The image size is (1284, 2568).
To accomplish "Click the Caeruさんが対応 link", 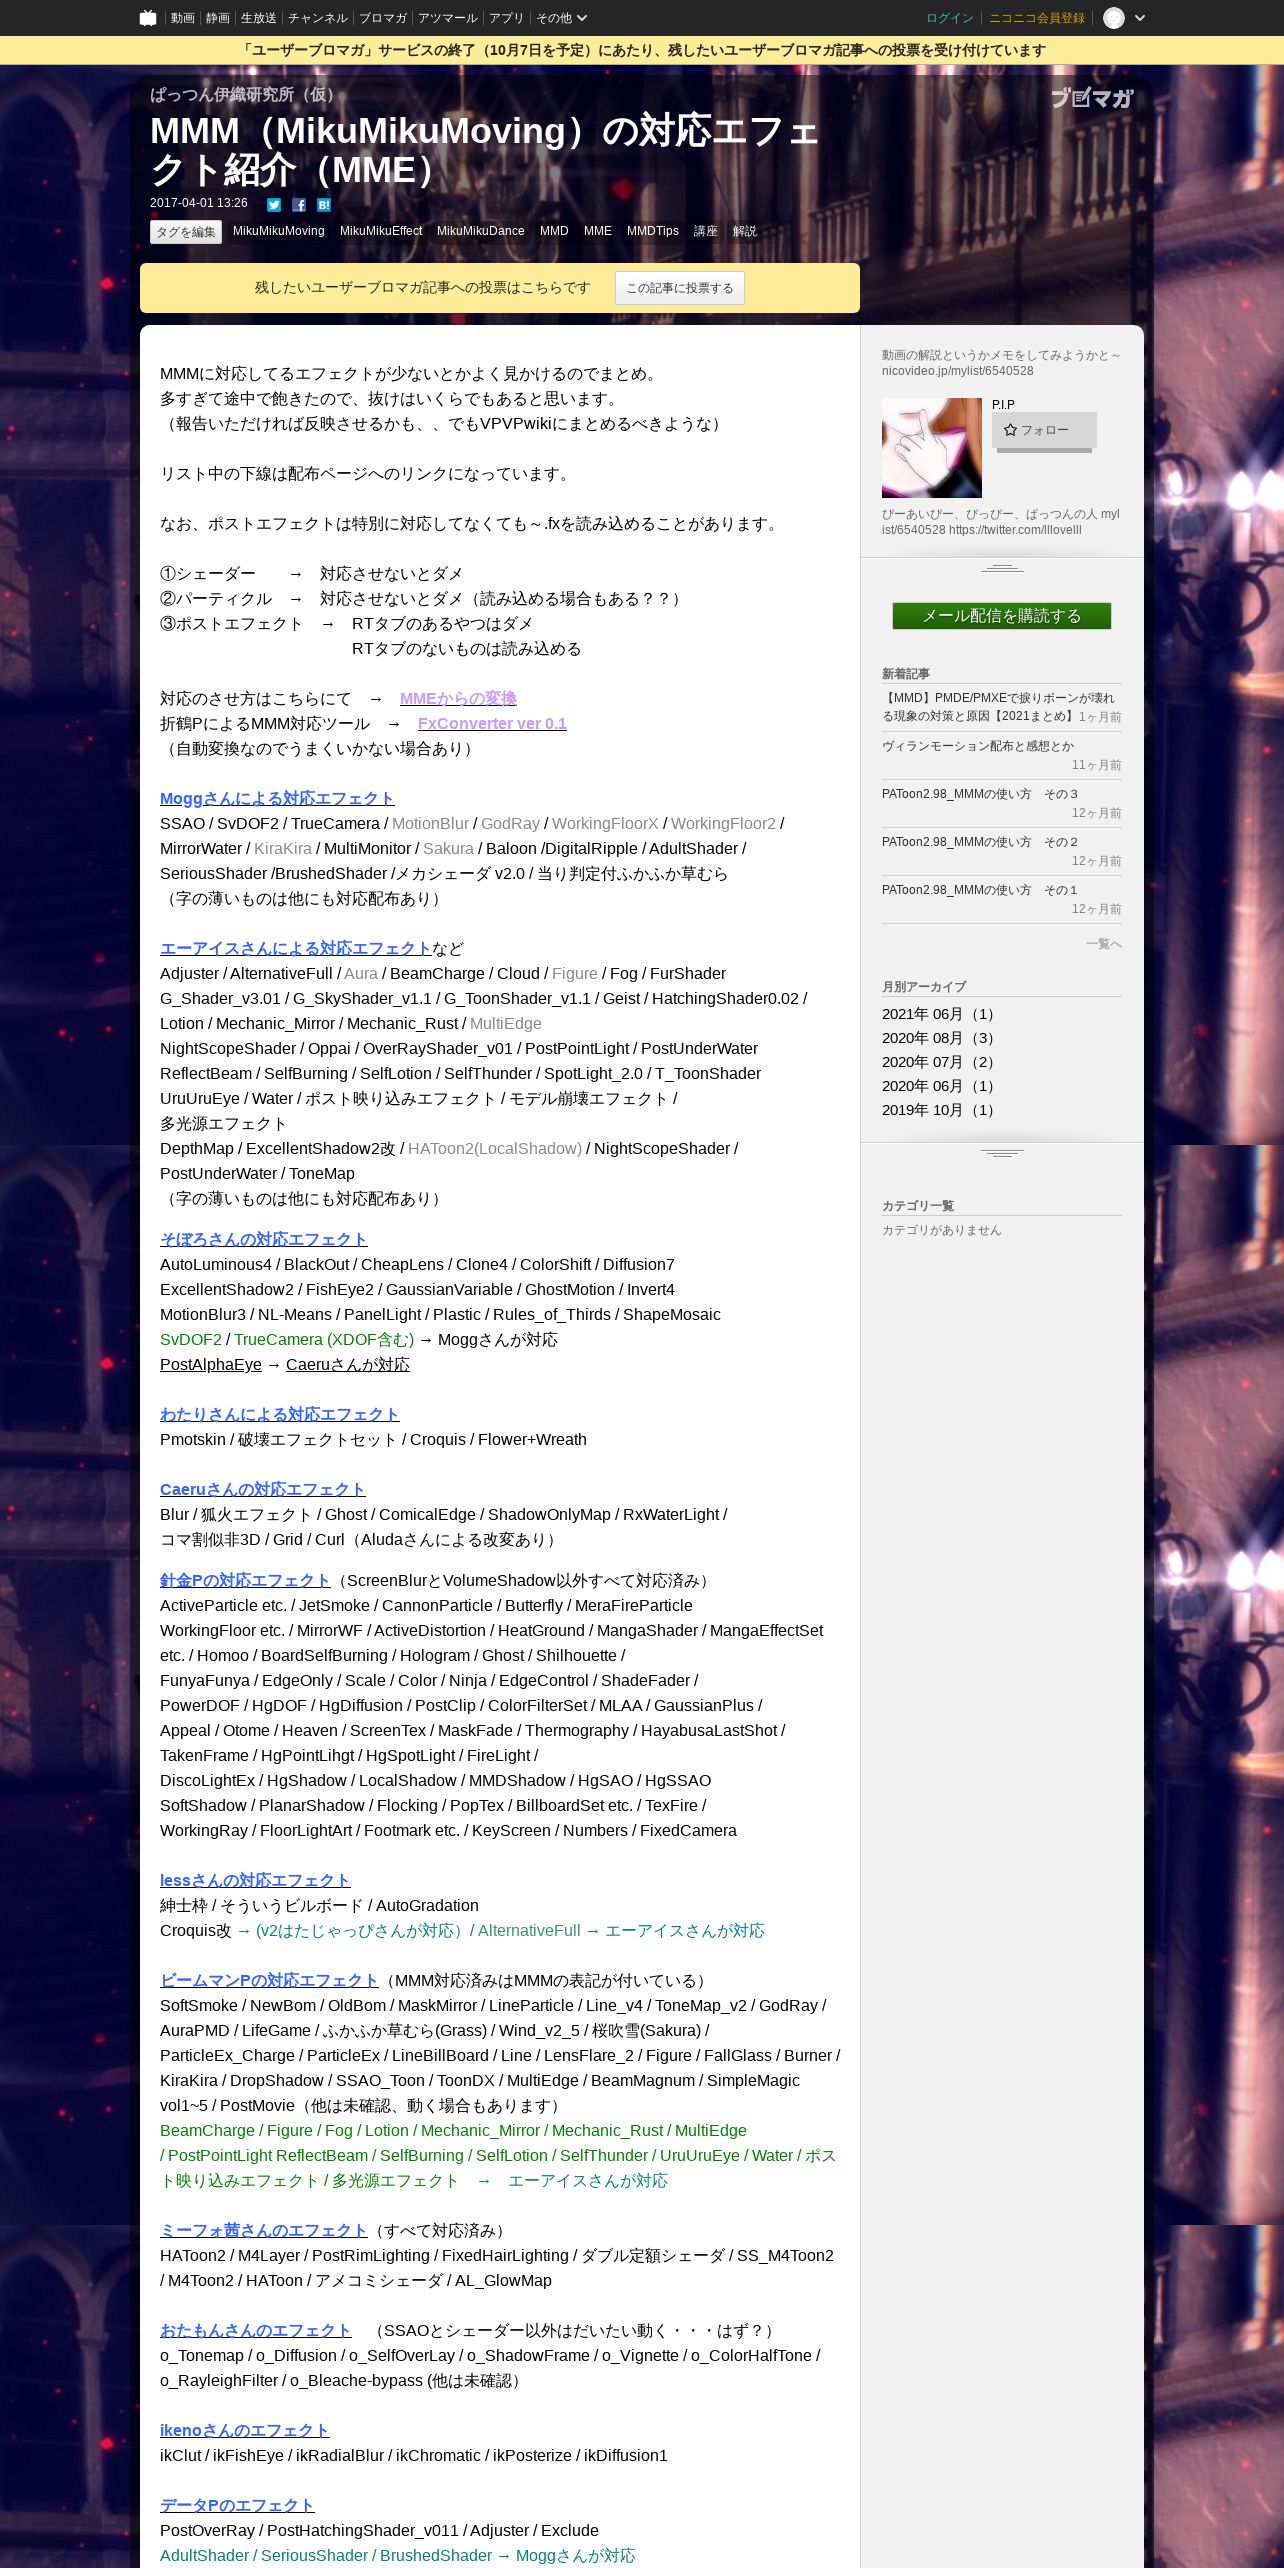I will pos(348,1365).
